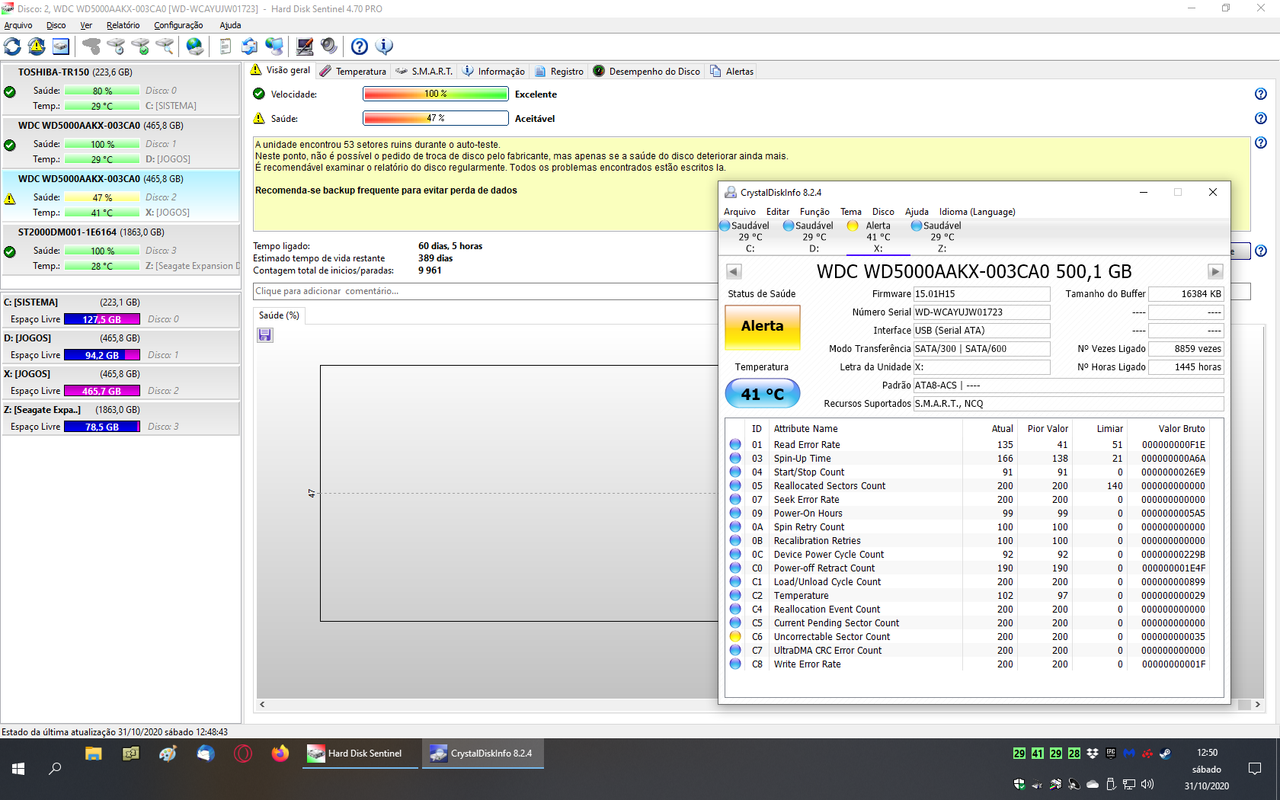Switch to the Temperatura tab
This screenshot has width=1280, height=800.
point(353,71)
